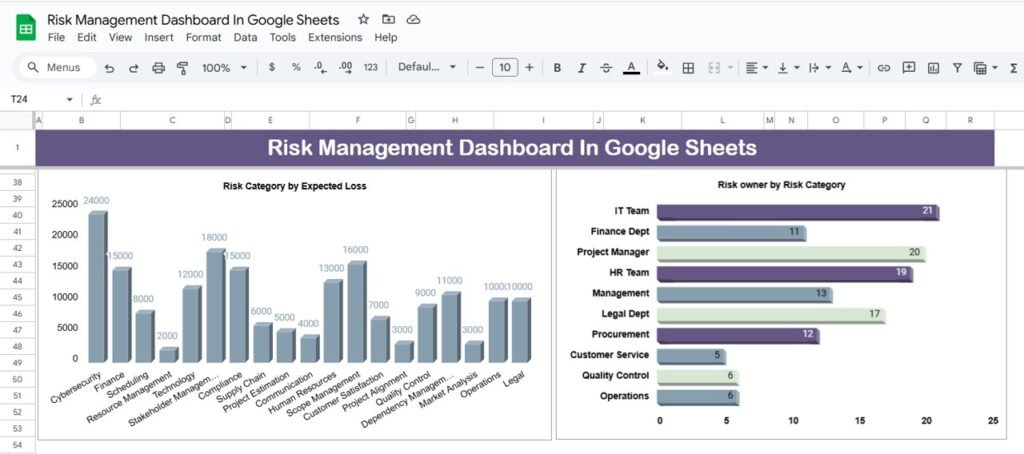1024x454 pixels.
Task: Open the merge cells dropdown arrow
Action: pyautogui.click(x=730, y=67)
